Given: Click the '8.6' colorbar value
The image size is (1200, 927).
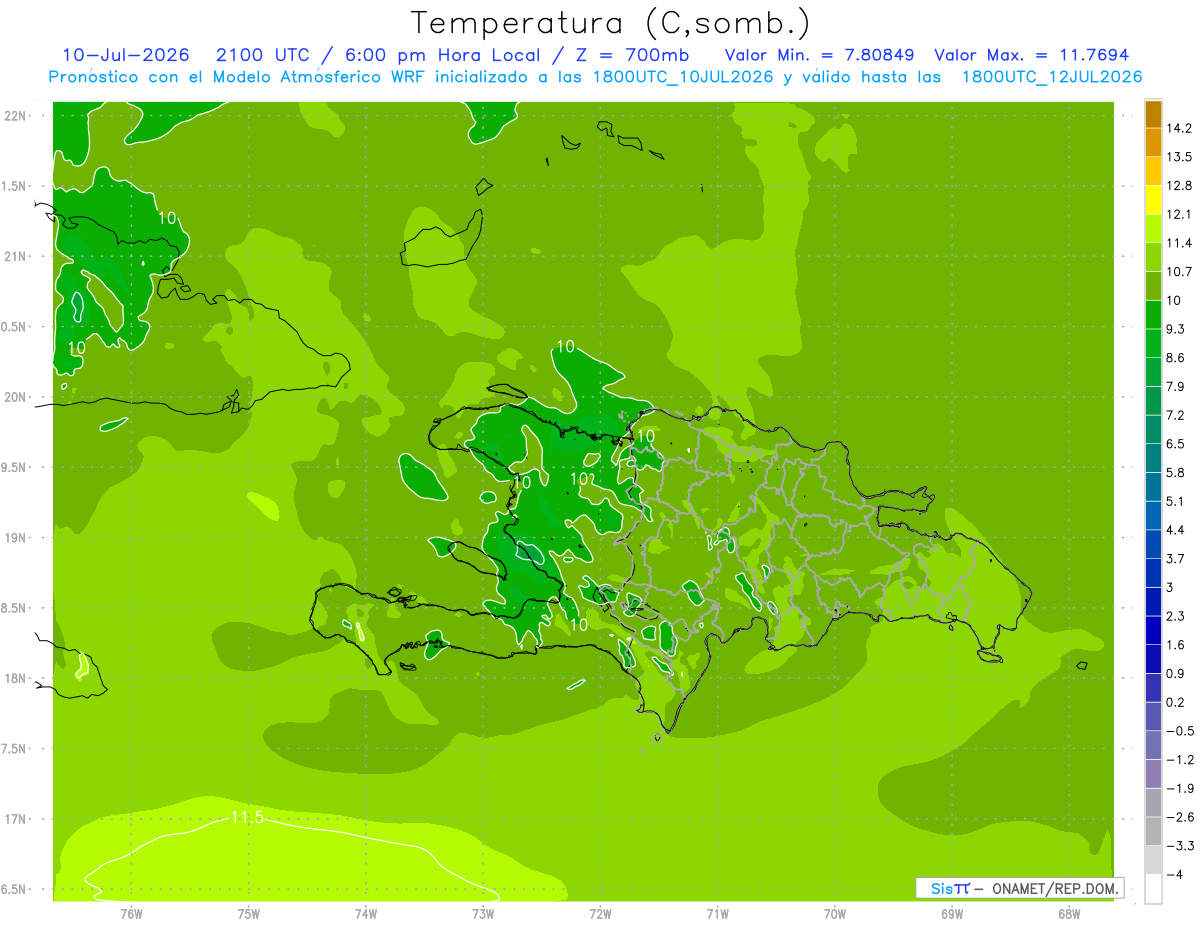Looking at the screenshot, I should pyautogui.click(x=1177, y=358).
